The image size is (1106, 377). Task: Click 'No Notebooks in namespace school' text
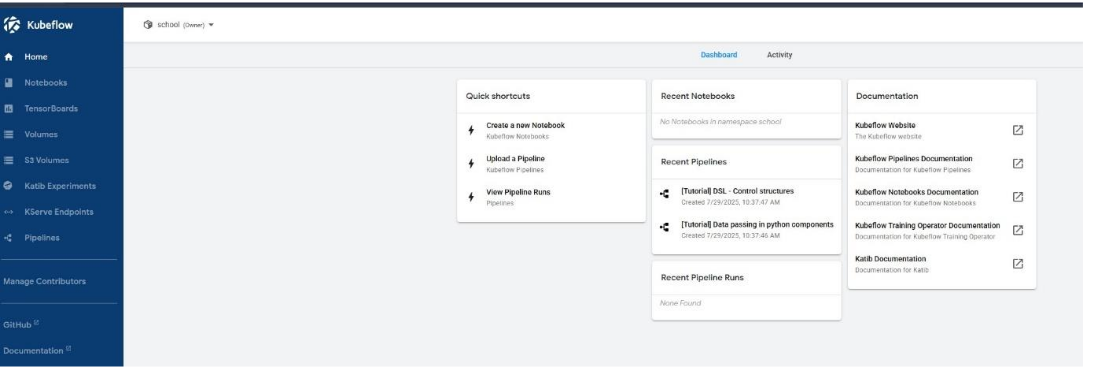point(720,121)
